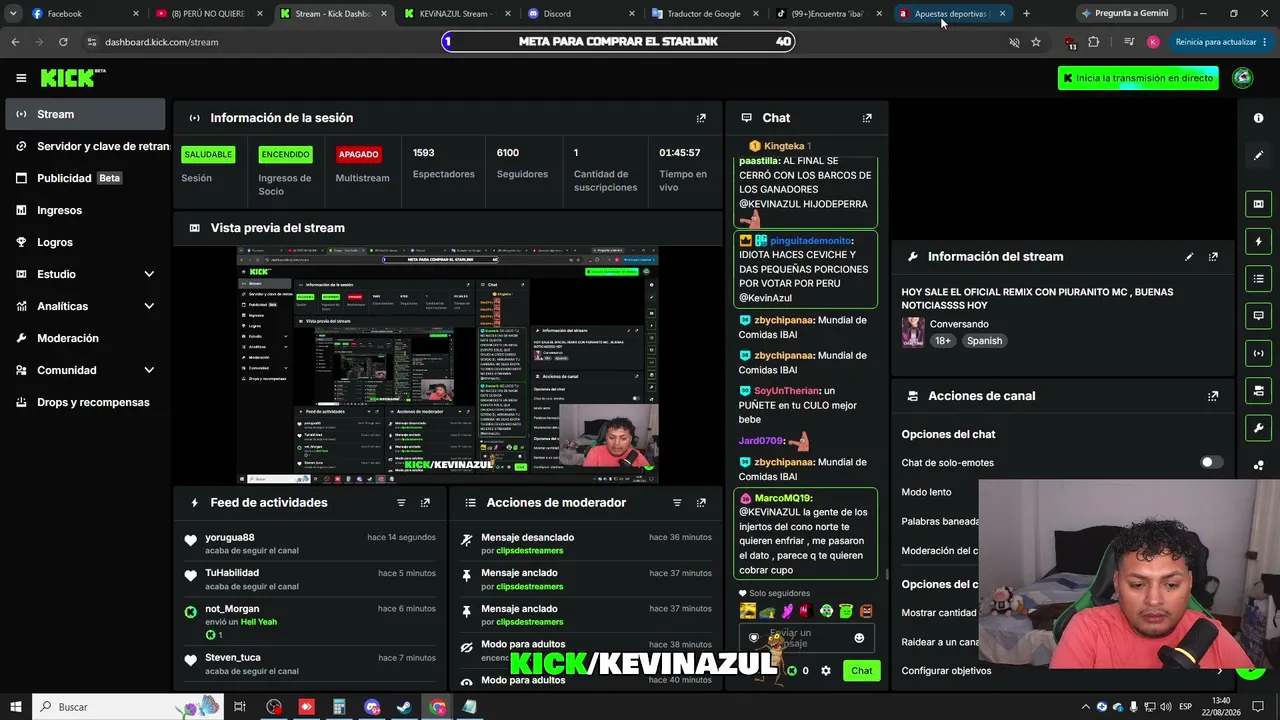The width and height of the screenshot is (1280, 720).
Task: Switch to the Discord browser tab
Action: 580,14
